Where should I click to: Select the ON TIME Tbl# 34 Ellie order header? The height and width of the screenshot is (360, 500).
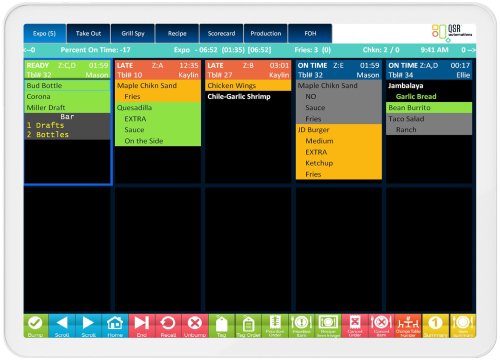pos(429,70)
